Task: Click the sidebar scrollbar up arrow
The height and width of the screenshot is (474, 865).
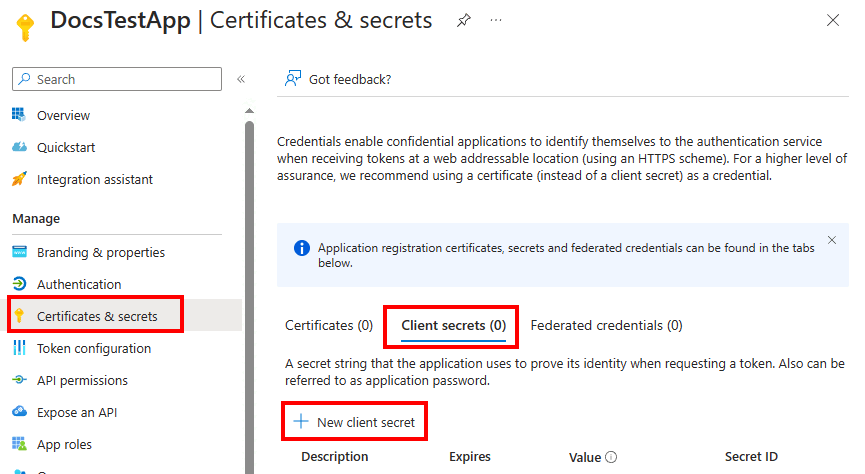Action: (x=249, y=111)
